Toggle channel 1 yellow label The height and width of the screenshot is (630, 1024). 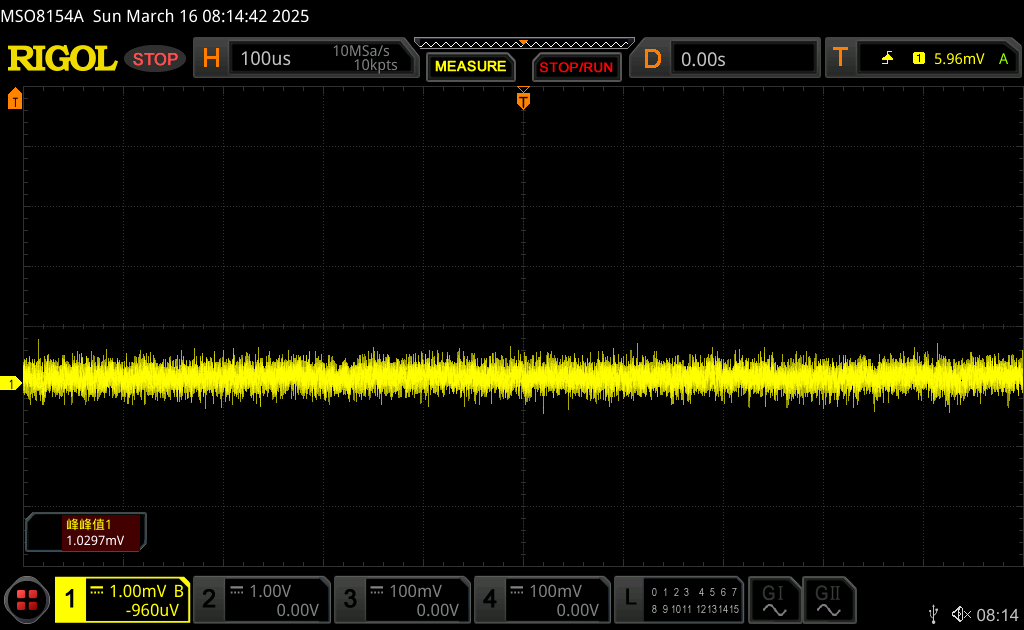coord(71,599)
